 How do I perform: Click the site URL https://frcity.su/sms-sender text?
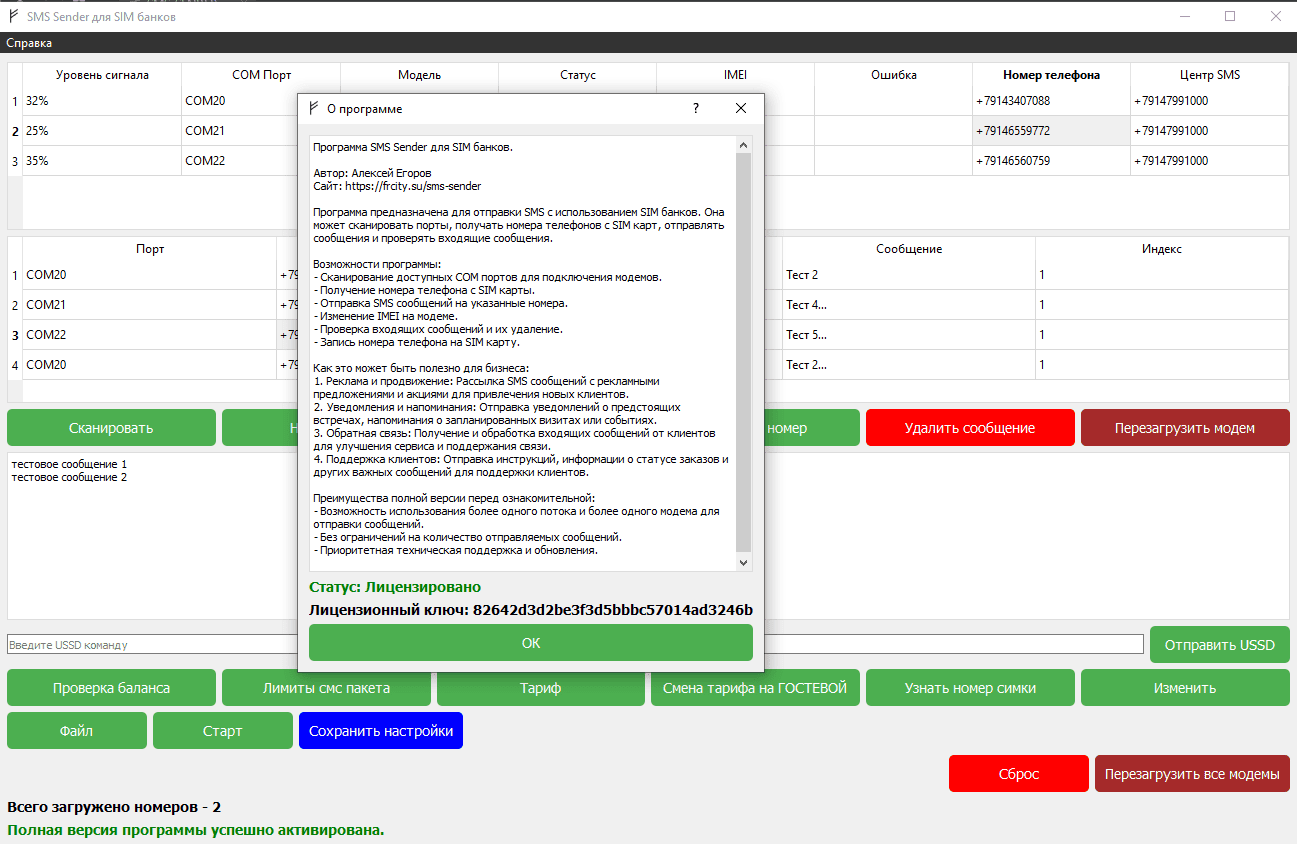(413, 186)
